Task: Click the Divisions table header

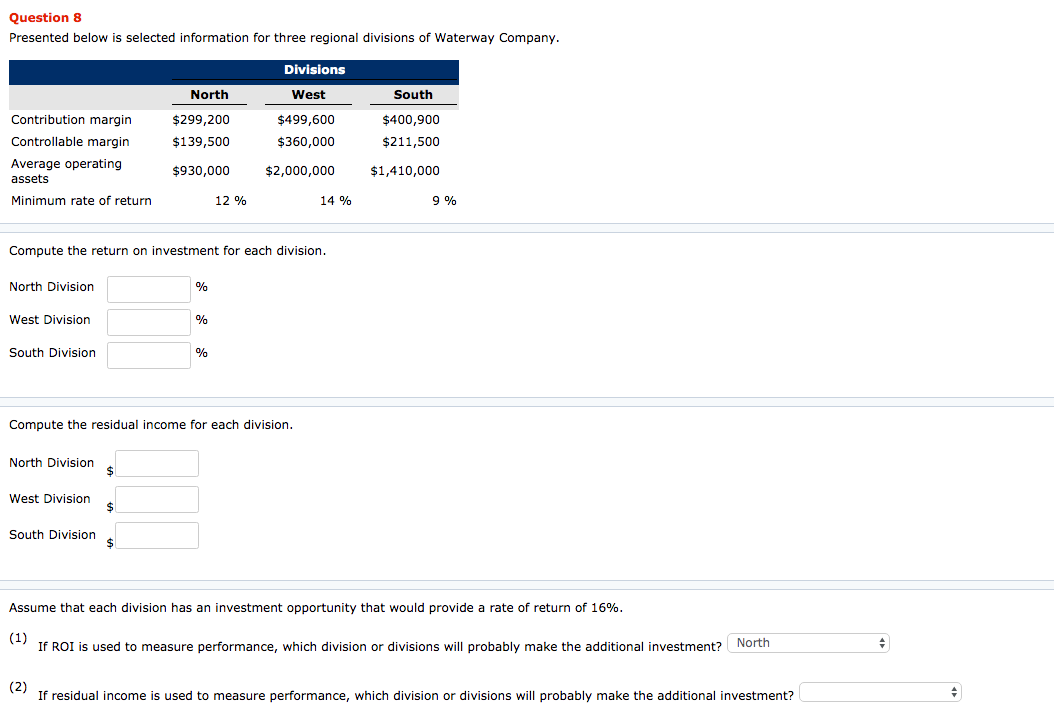Action: click(x=315, y=70)
